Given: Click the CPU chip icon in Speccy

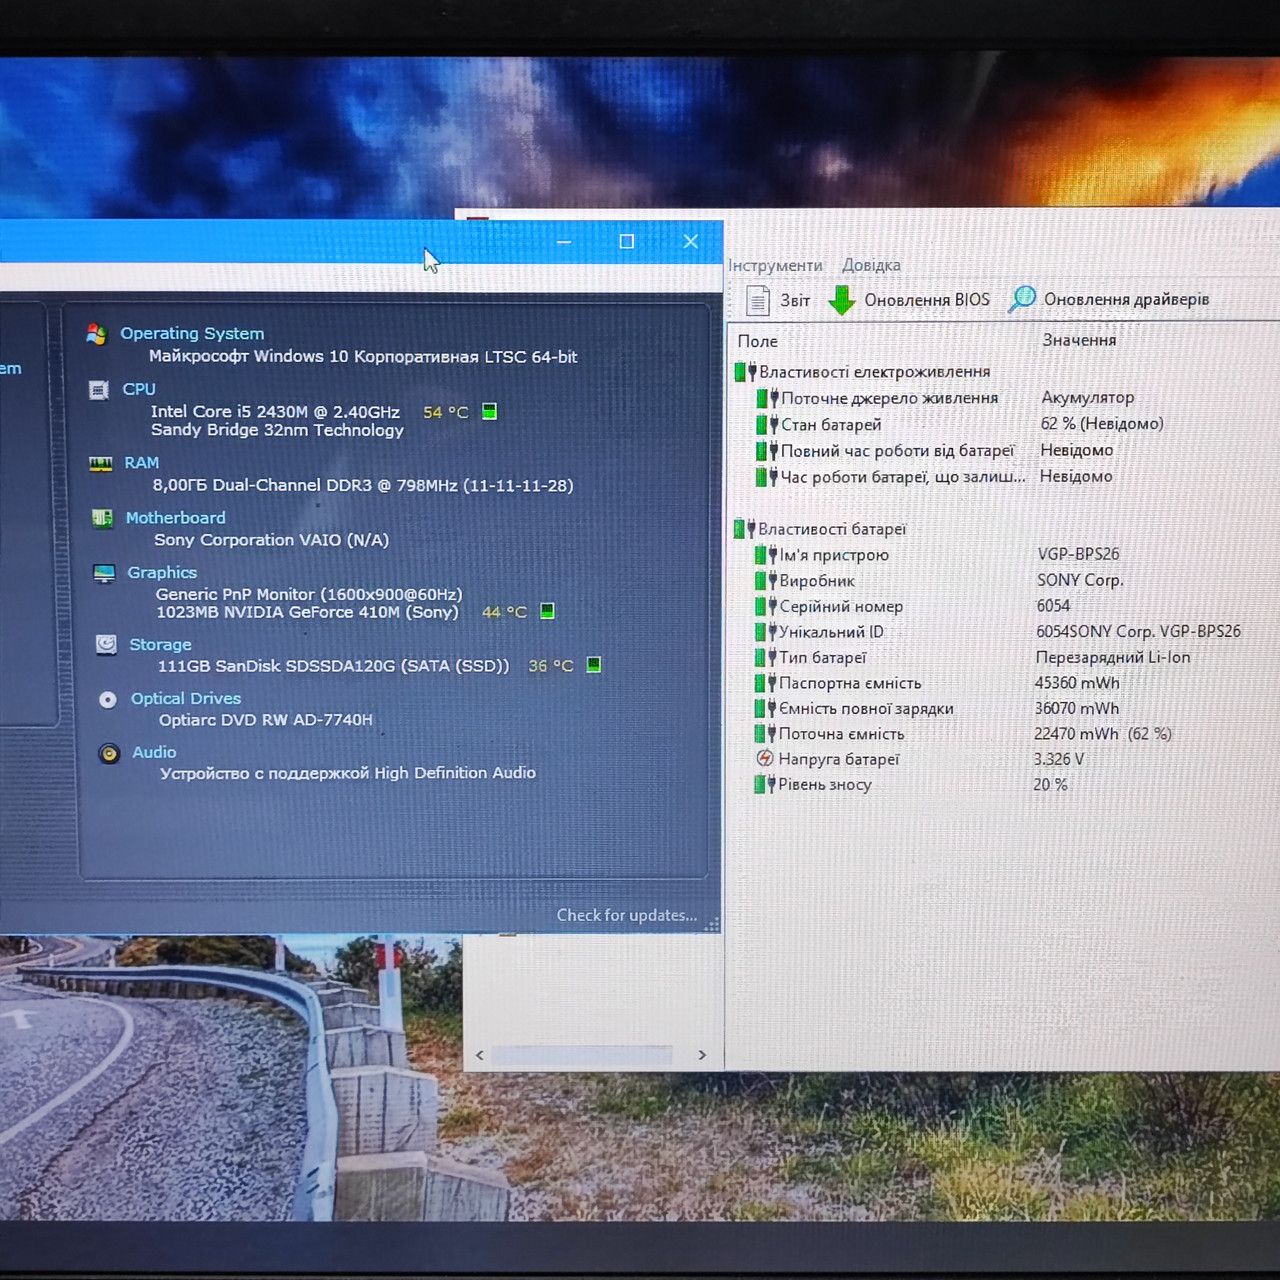Looking at the screenshot, I should [99, 390].
